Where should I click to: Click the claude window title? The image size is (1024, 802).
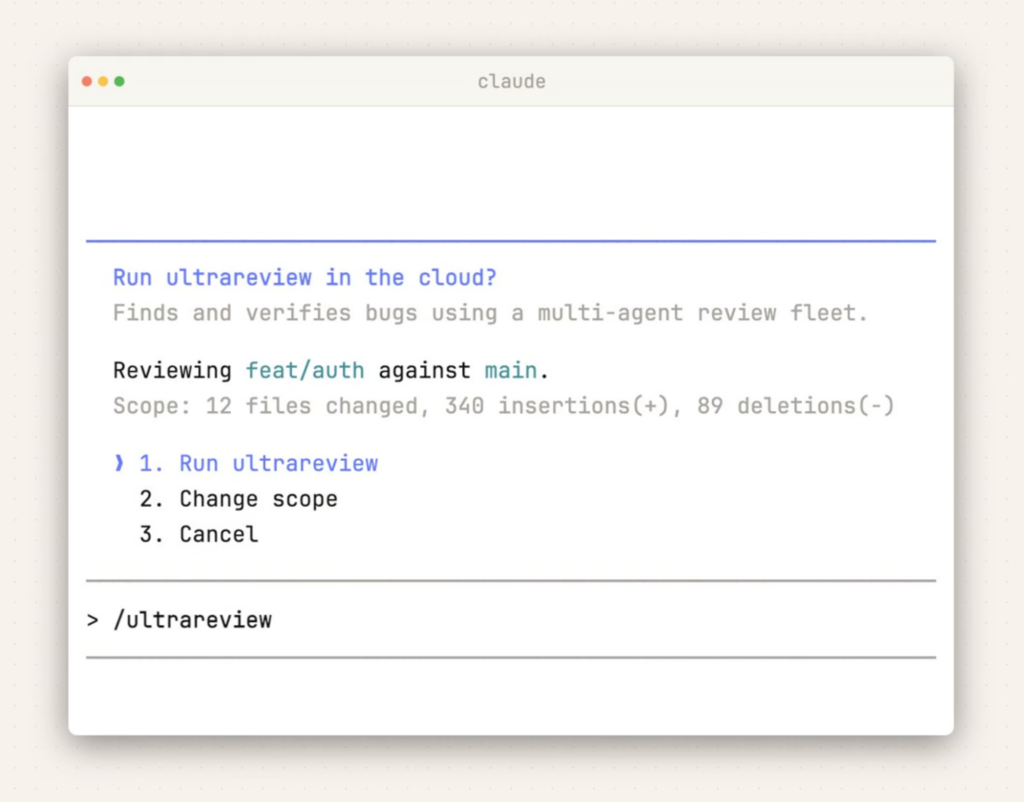[x=511, y=81]
